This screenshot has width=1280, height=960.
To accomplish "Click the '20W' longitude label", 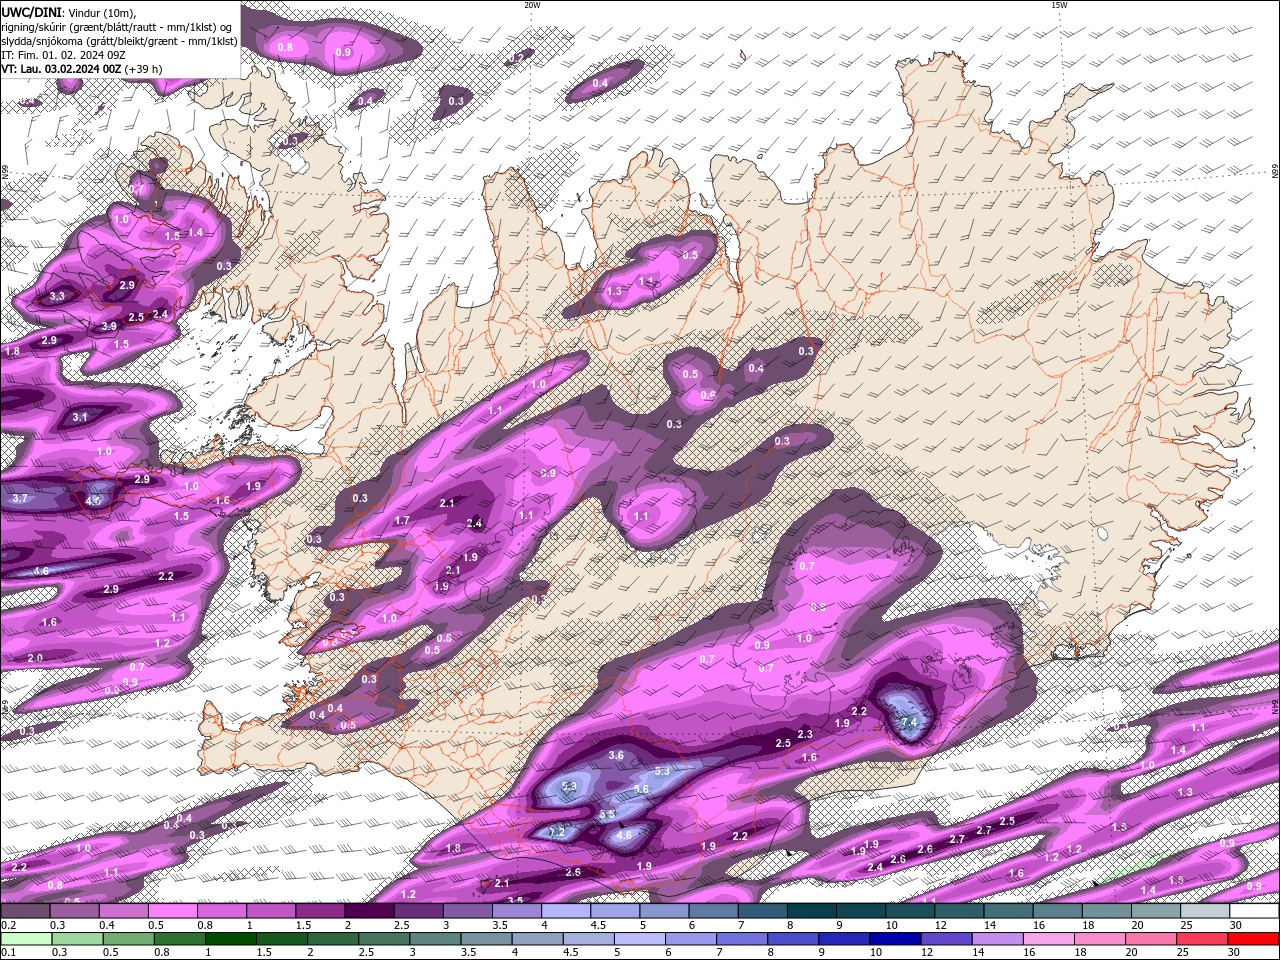I will point(532,5).
